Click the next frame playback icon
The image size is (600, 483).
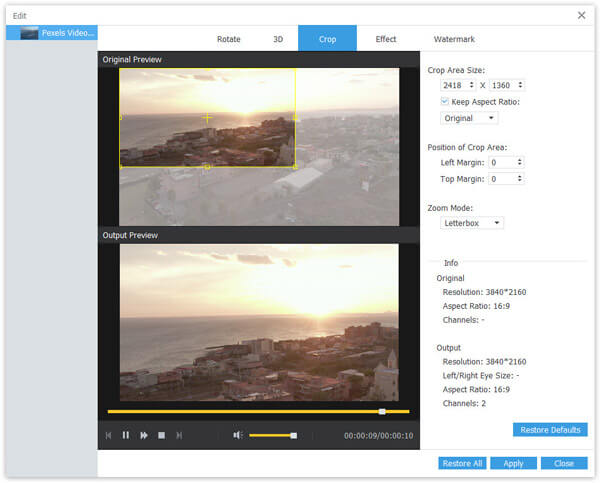(179, 435)
